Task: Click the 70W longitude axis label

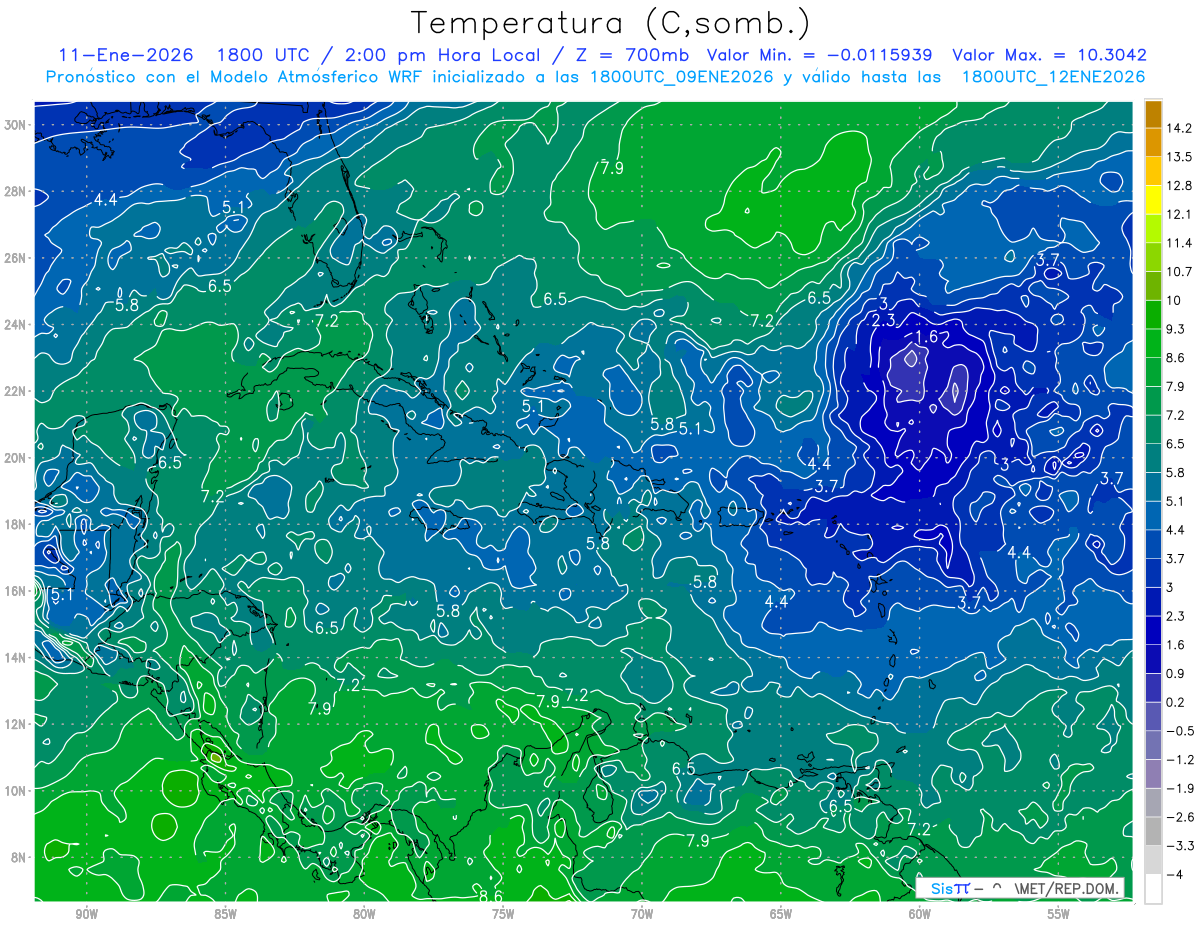Action: pos(642,915)
